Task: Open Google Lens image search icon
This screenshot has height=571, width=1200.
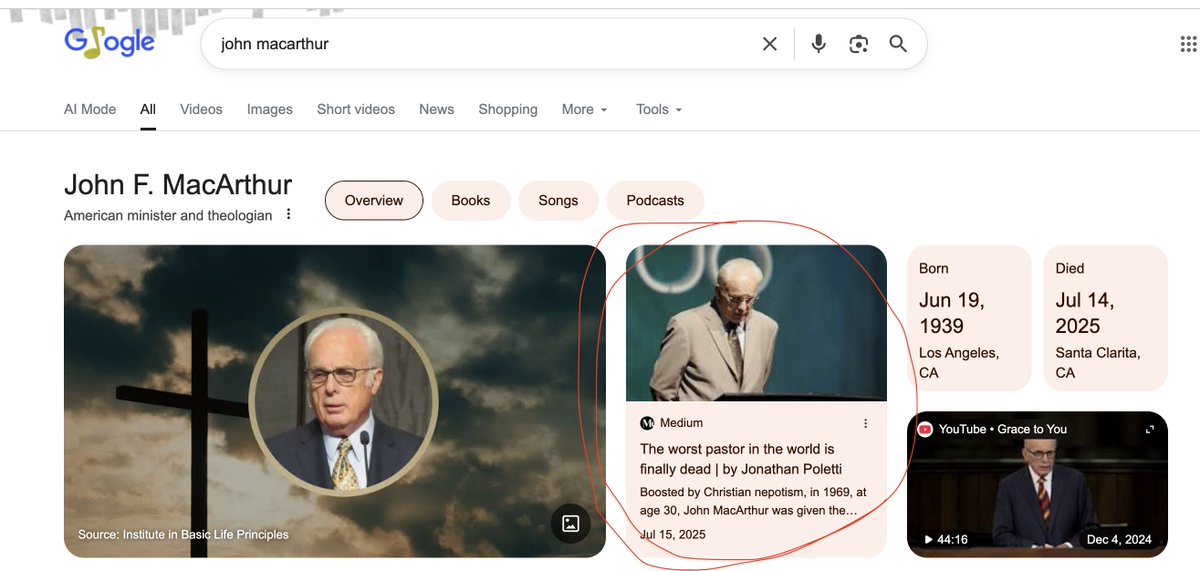Action: [x=858, y=44]
